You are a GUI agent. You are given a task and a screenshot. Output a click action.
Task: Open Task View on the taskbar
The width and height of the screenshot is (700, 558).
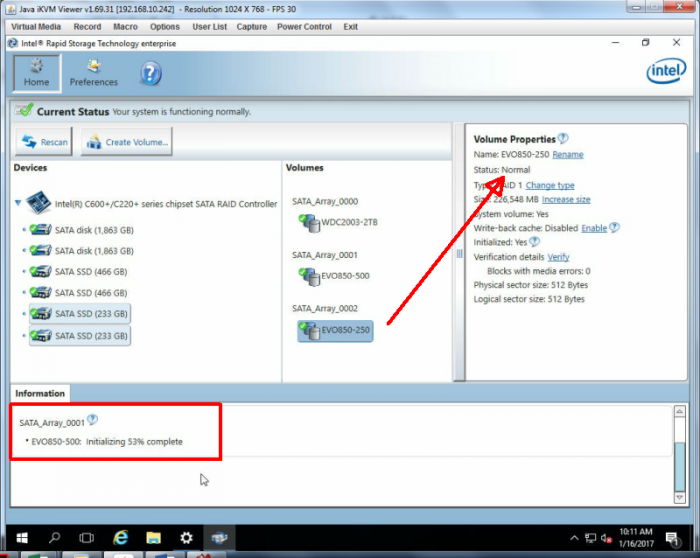[x=87, y=538]
